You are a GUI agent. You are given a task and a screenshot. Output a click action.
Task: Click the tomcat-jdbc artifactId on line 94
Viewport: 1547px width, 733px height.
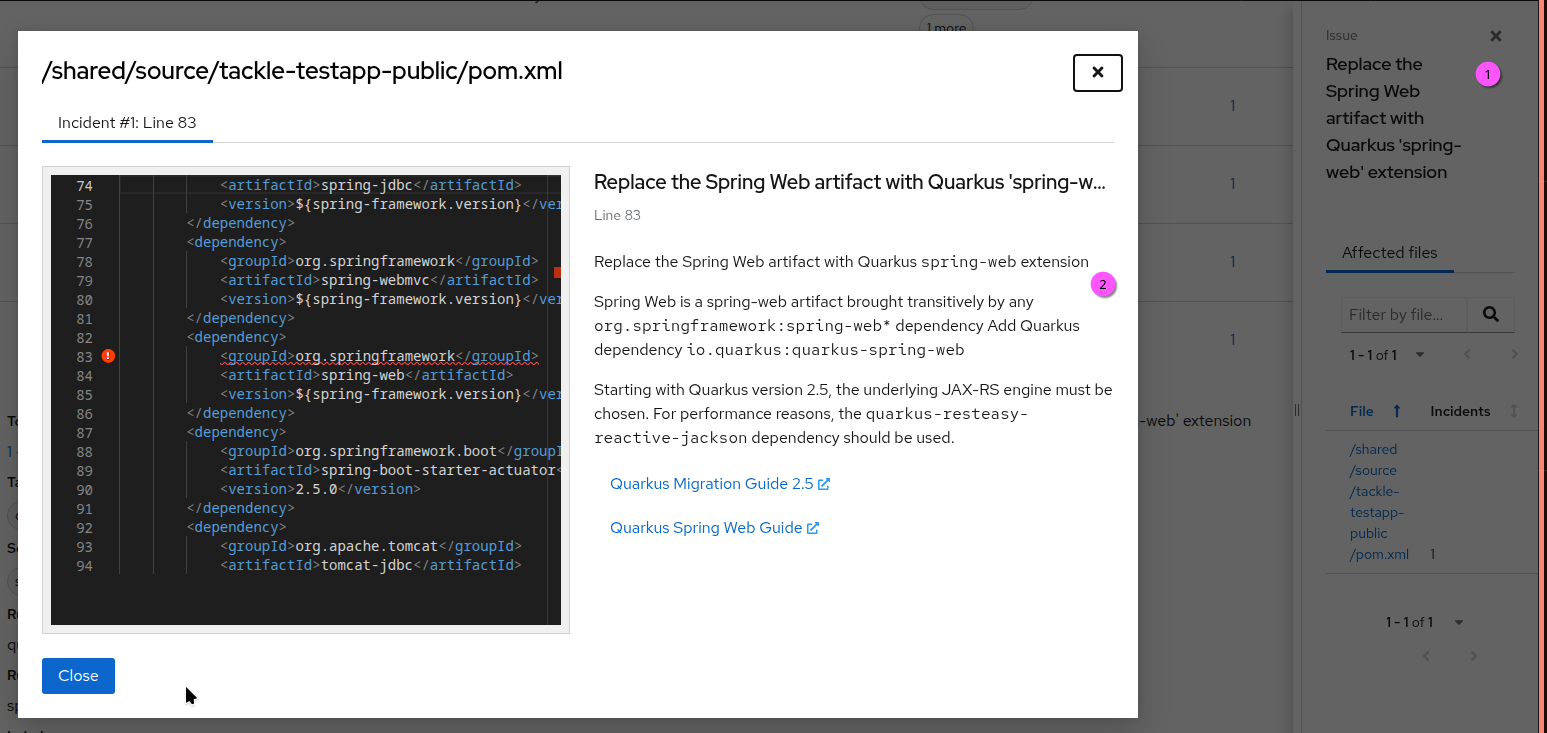(x=366, y=565)
